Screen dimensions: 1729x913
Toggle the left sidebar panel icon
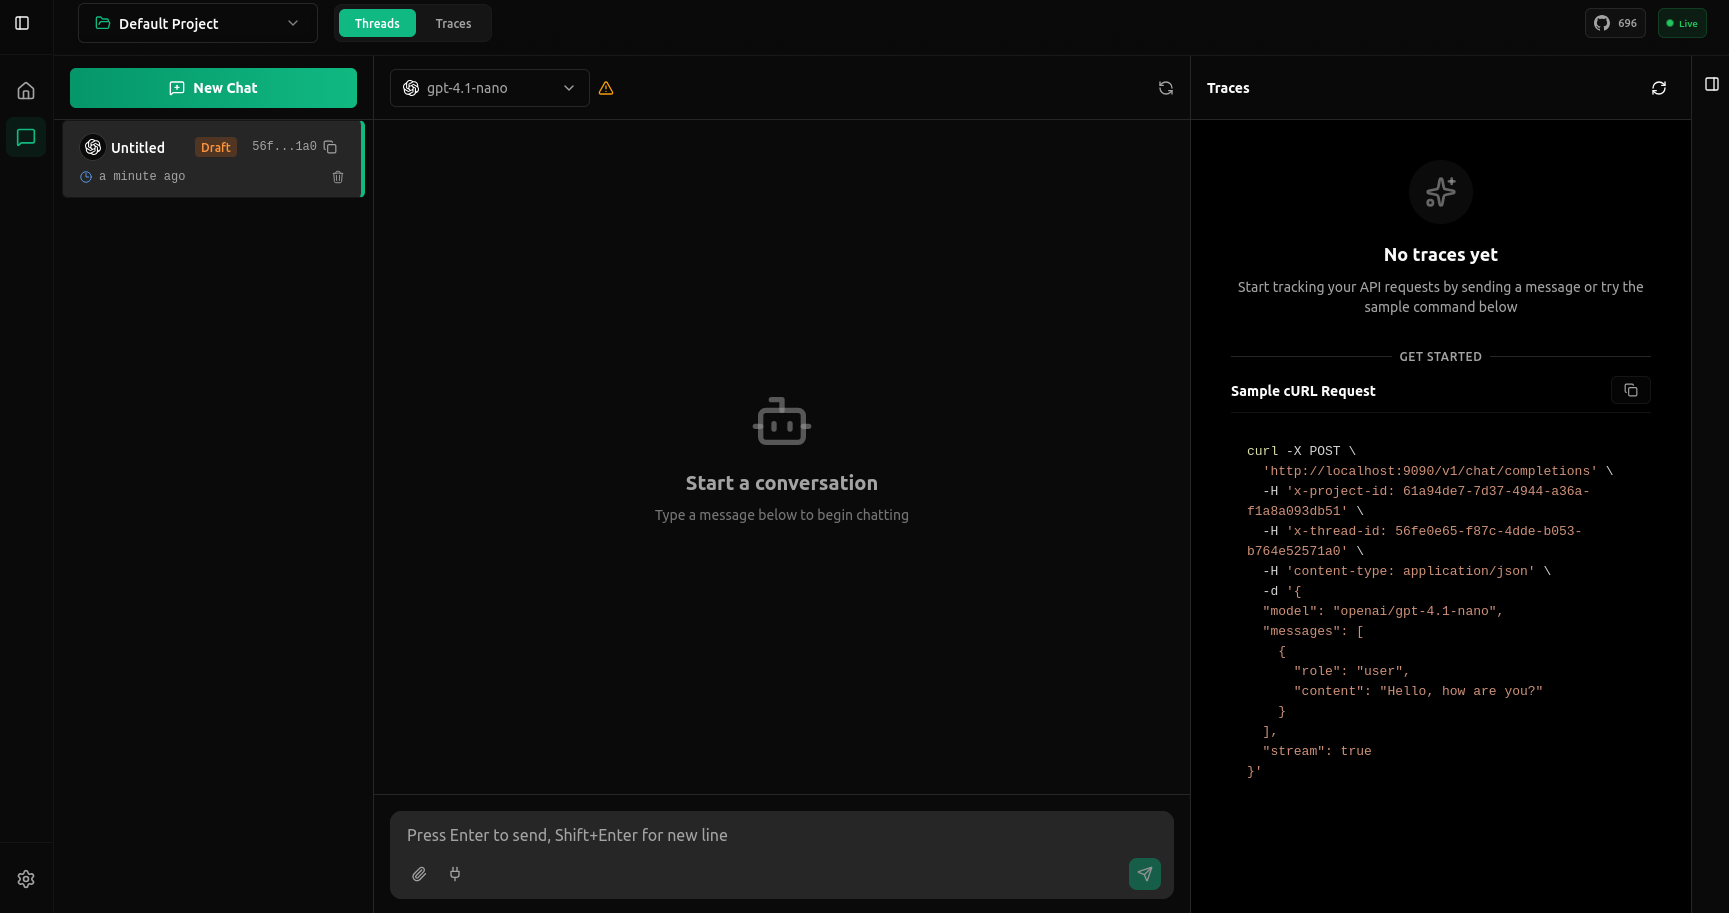(22, 23)
